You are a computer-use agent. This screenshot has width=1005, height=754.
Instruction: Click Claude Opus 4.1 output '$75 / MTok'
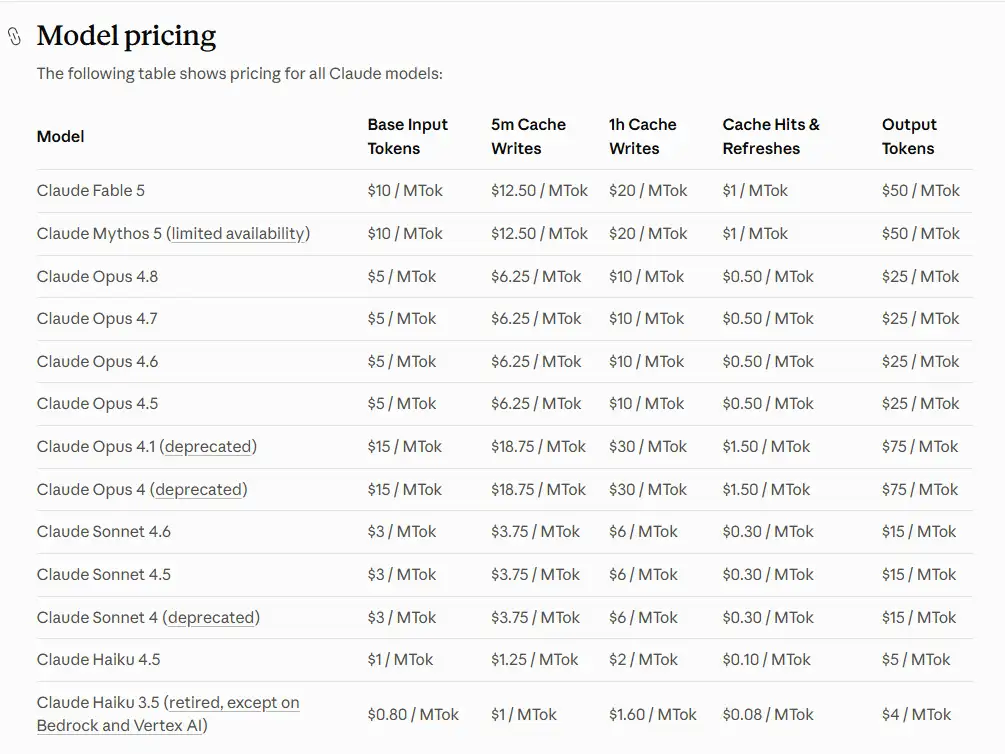[920, 447]
